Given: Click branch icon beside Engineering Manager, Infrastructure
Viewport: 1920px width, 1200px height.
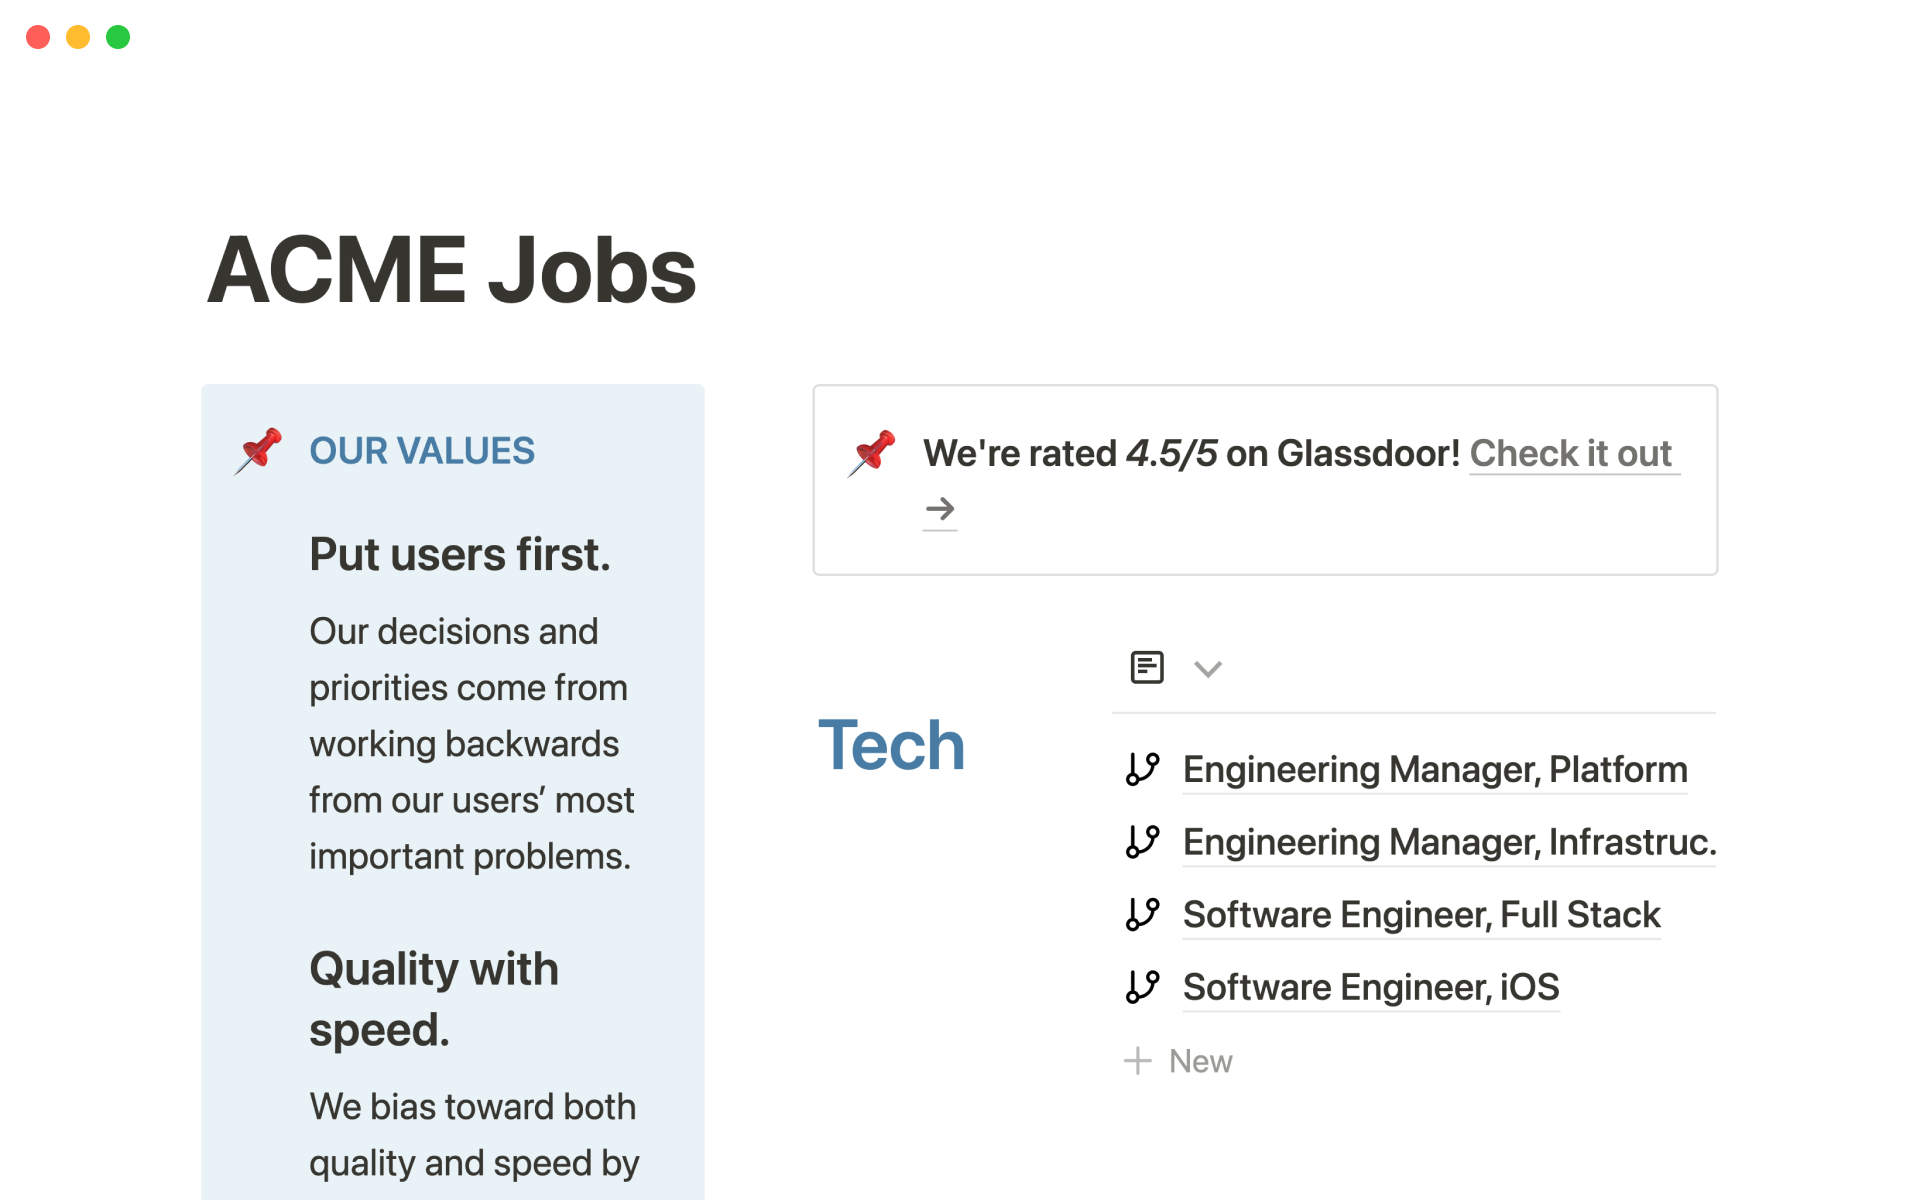Looking at the screenshot, I should pos(1142,842).
